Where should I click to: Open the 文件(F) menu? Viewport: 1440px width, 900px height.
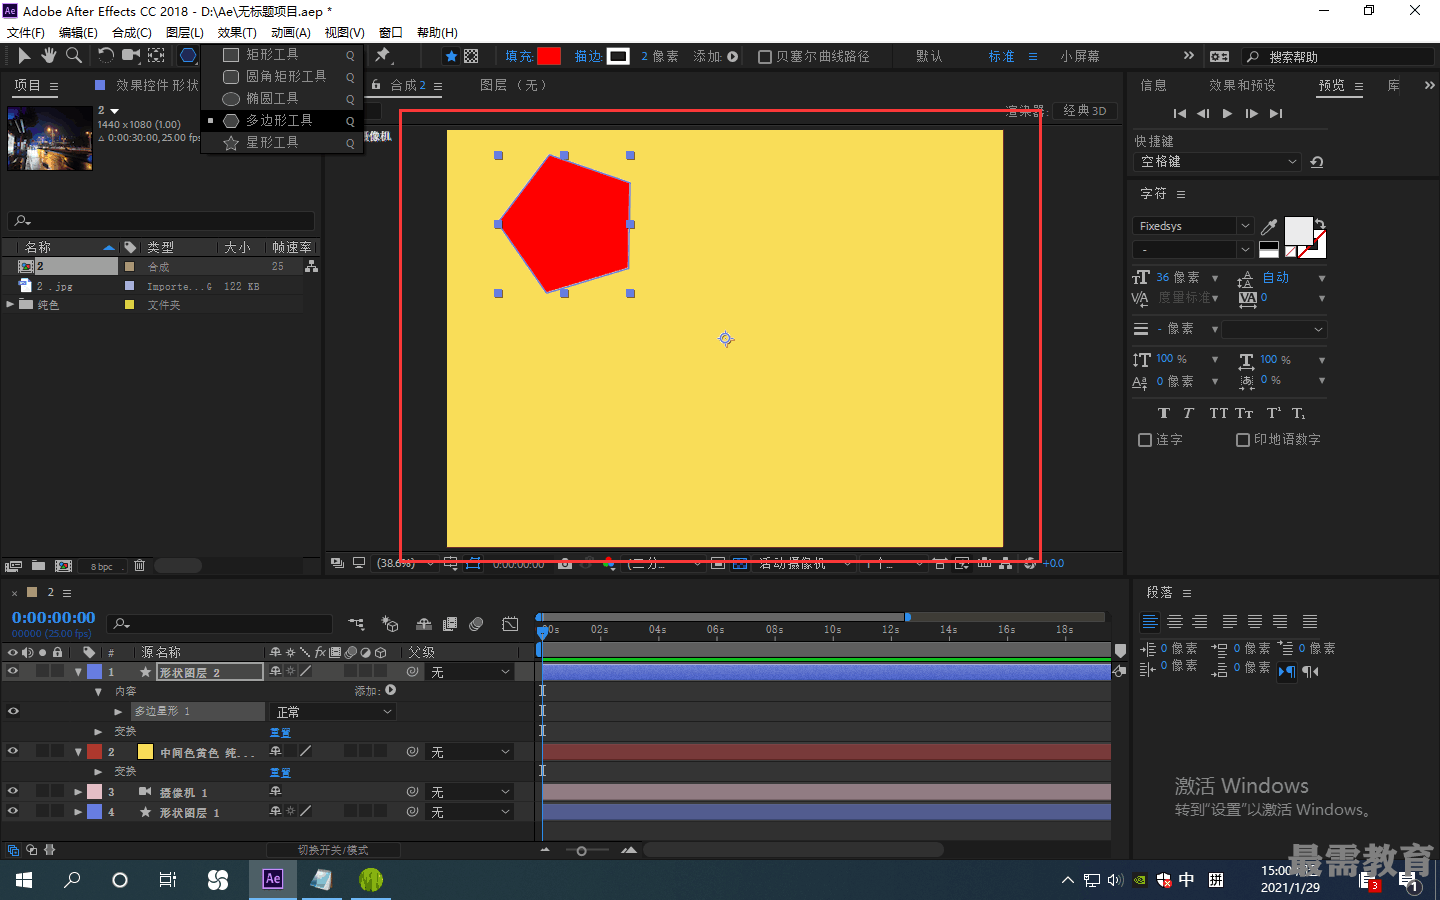[26, 33]
